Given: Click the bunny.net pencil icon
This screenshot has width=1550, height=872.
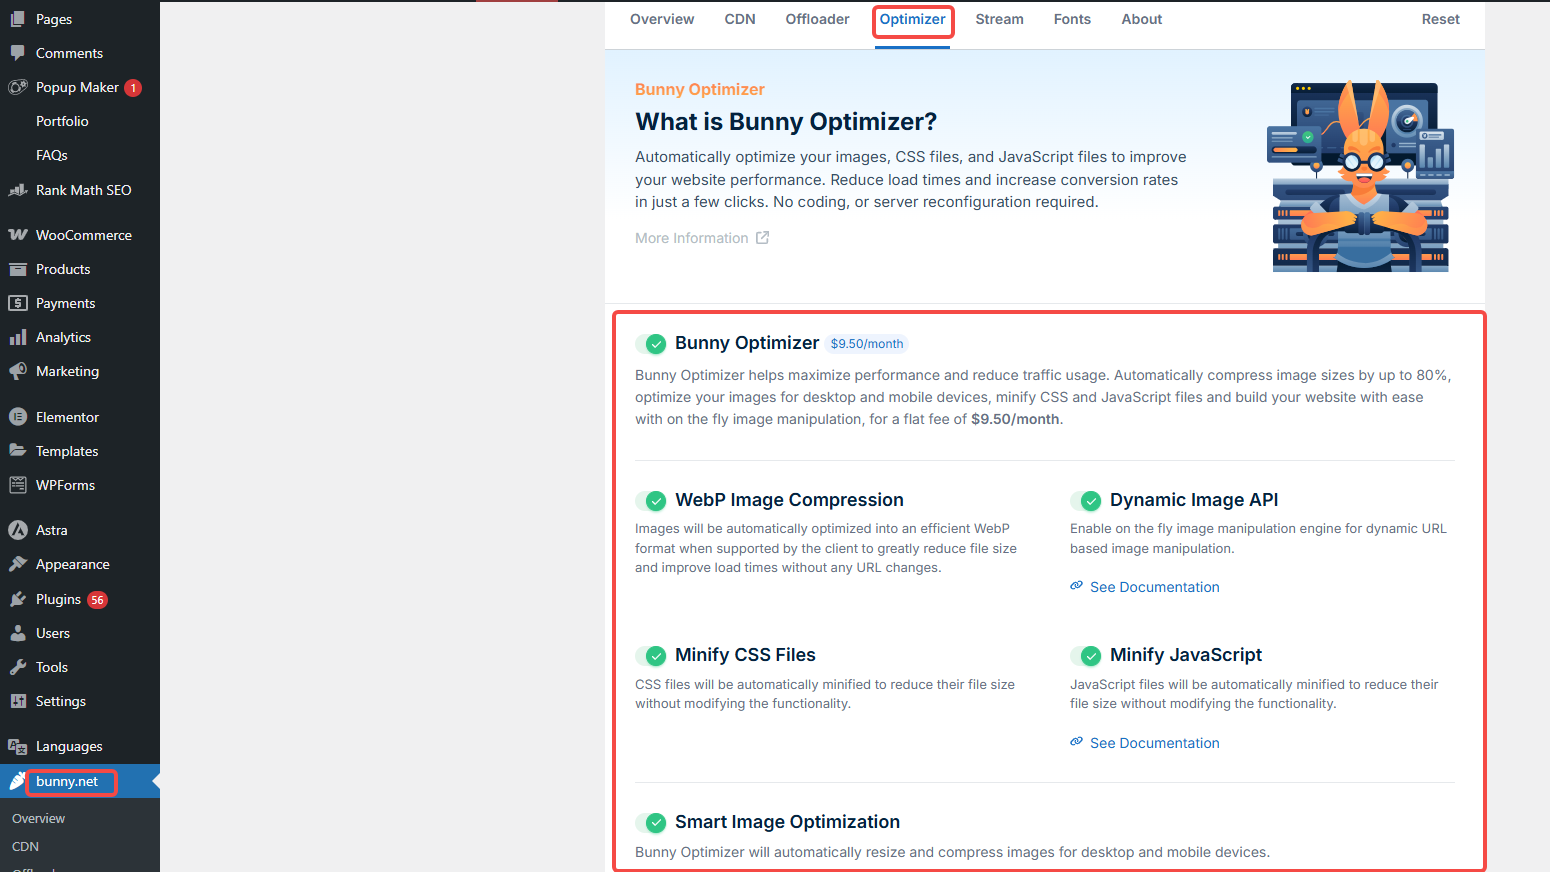Looking at the screenshot, I should point(16,781).
